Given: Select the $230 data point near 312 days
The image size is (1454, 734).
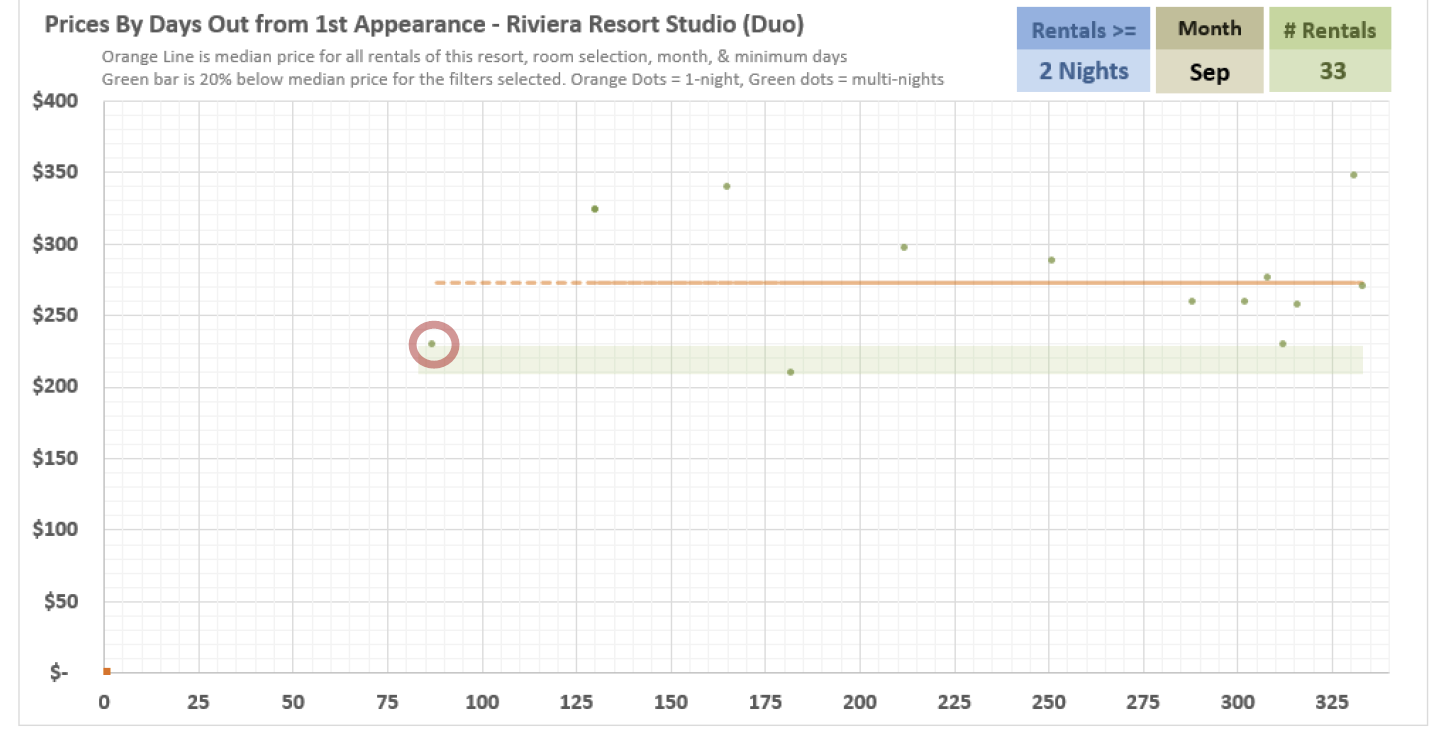Looking at the screenshot, I should (1283, 344).
